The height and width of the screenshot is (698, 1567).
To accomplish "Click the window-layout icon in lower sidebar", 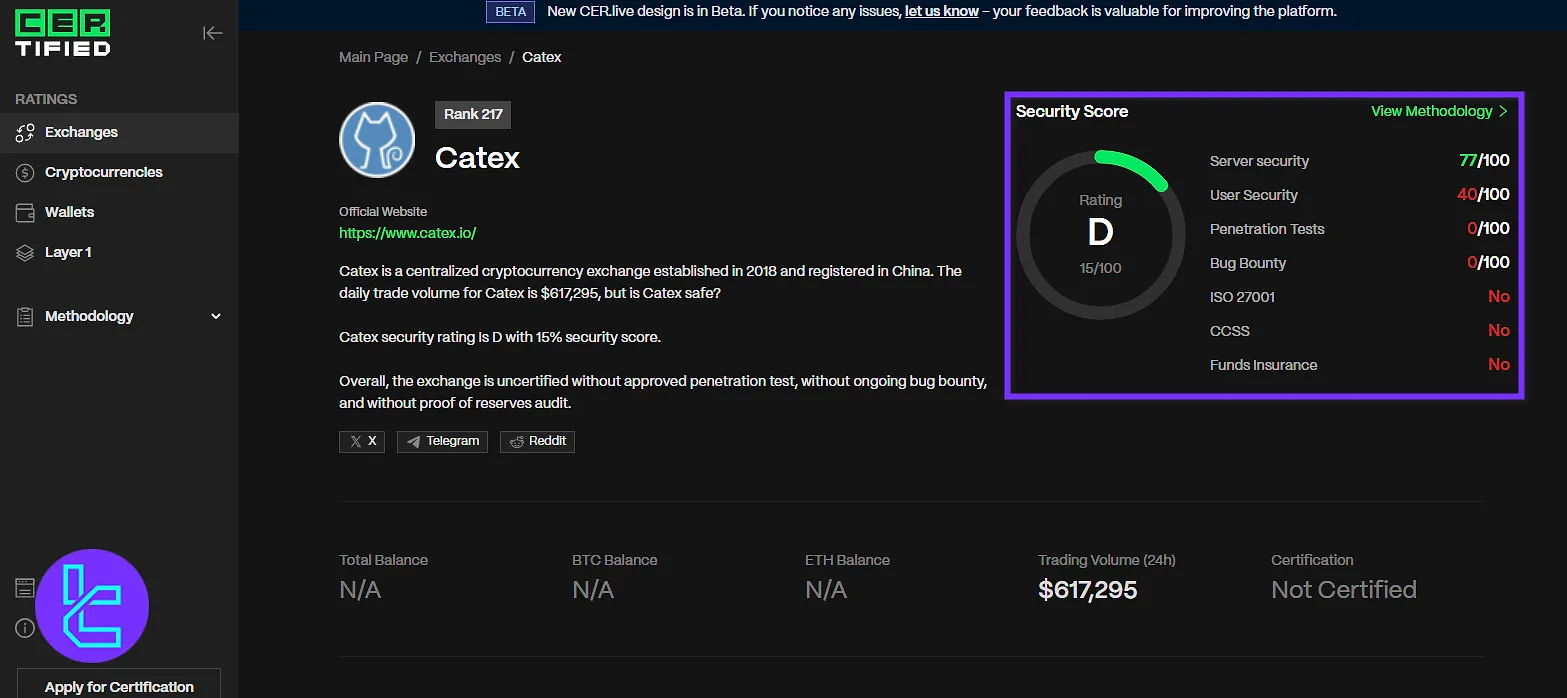I will click(x=25, y=588).
